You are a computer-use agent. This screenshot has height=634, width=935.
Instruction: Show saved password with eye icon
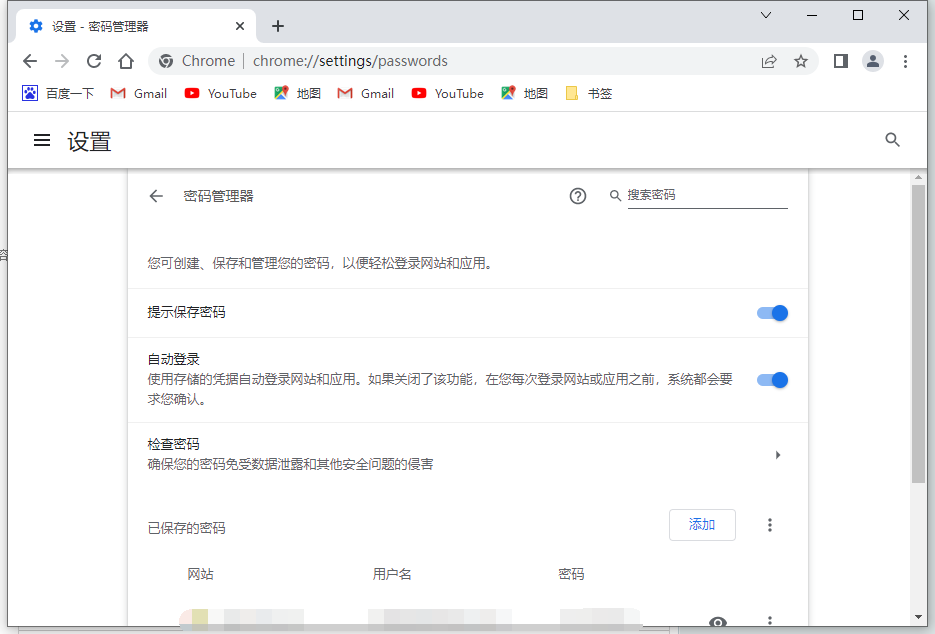[717, 623]
